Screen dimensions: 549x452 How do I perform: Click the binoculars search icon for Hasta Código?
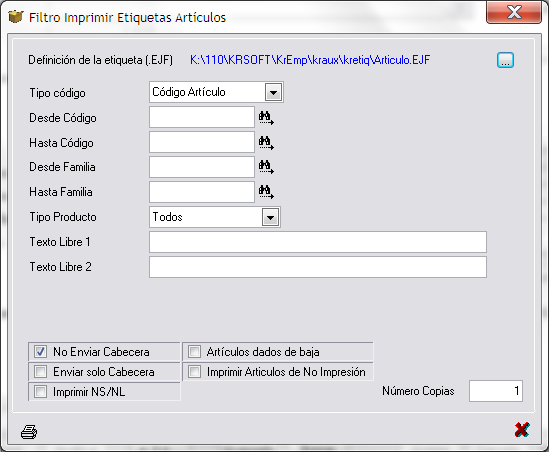266,143
